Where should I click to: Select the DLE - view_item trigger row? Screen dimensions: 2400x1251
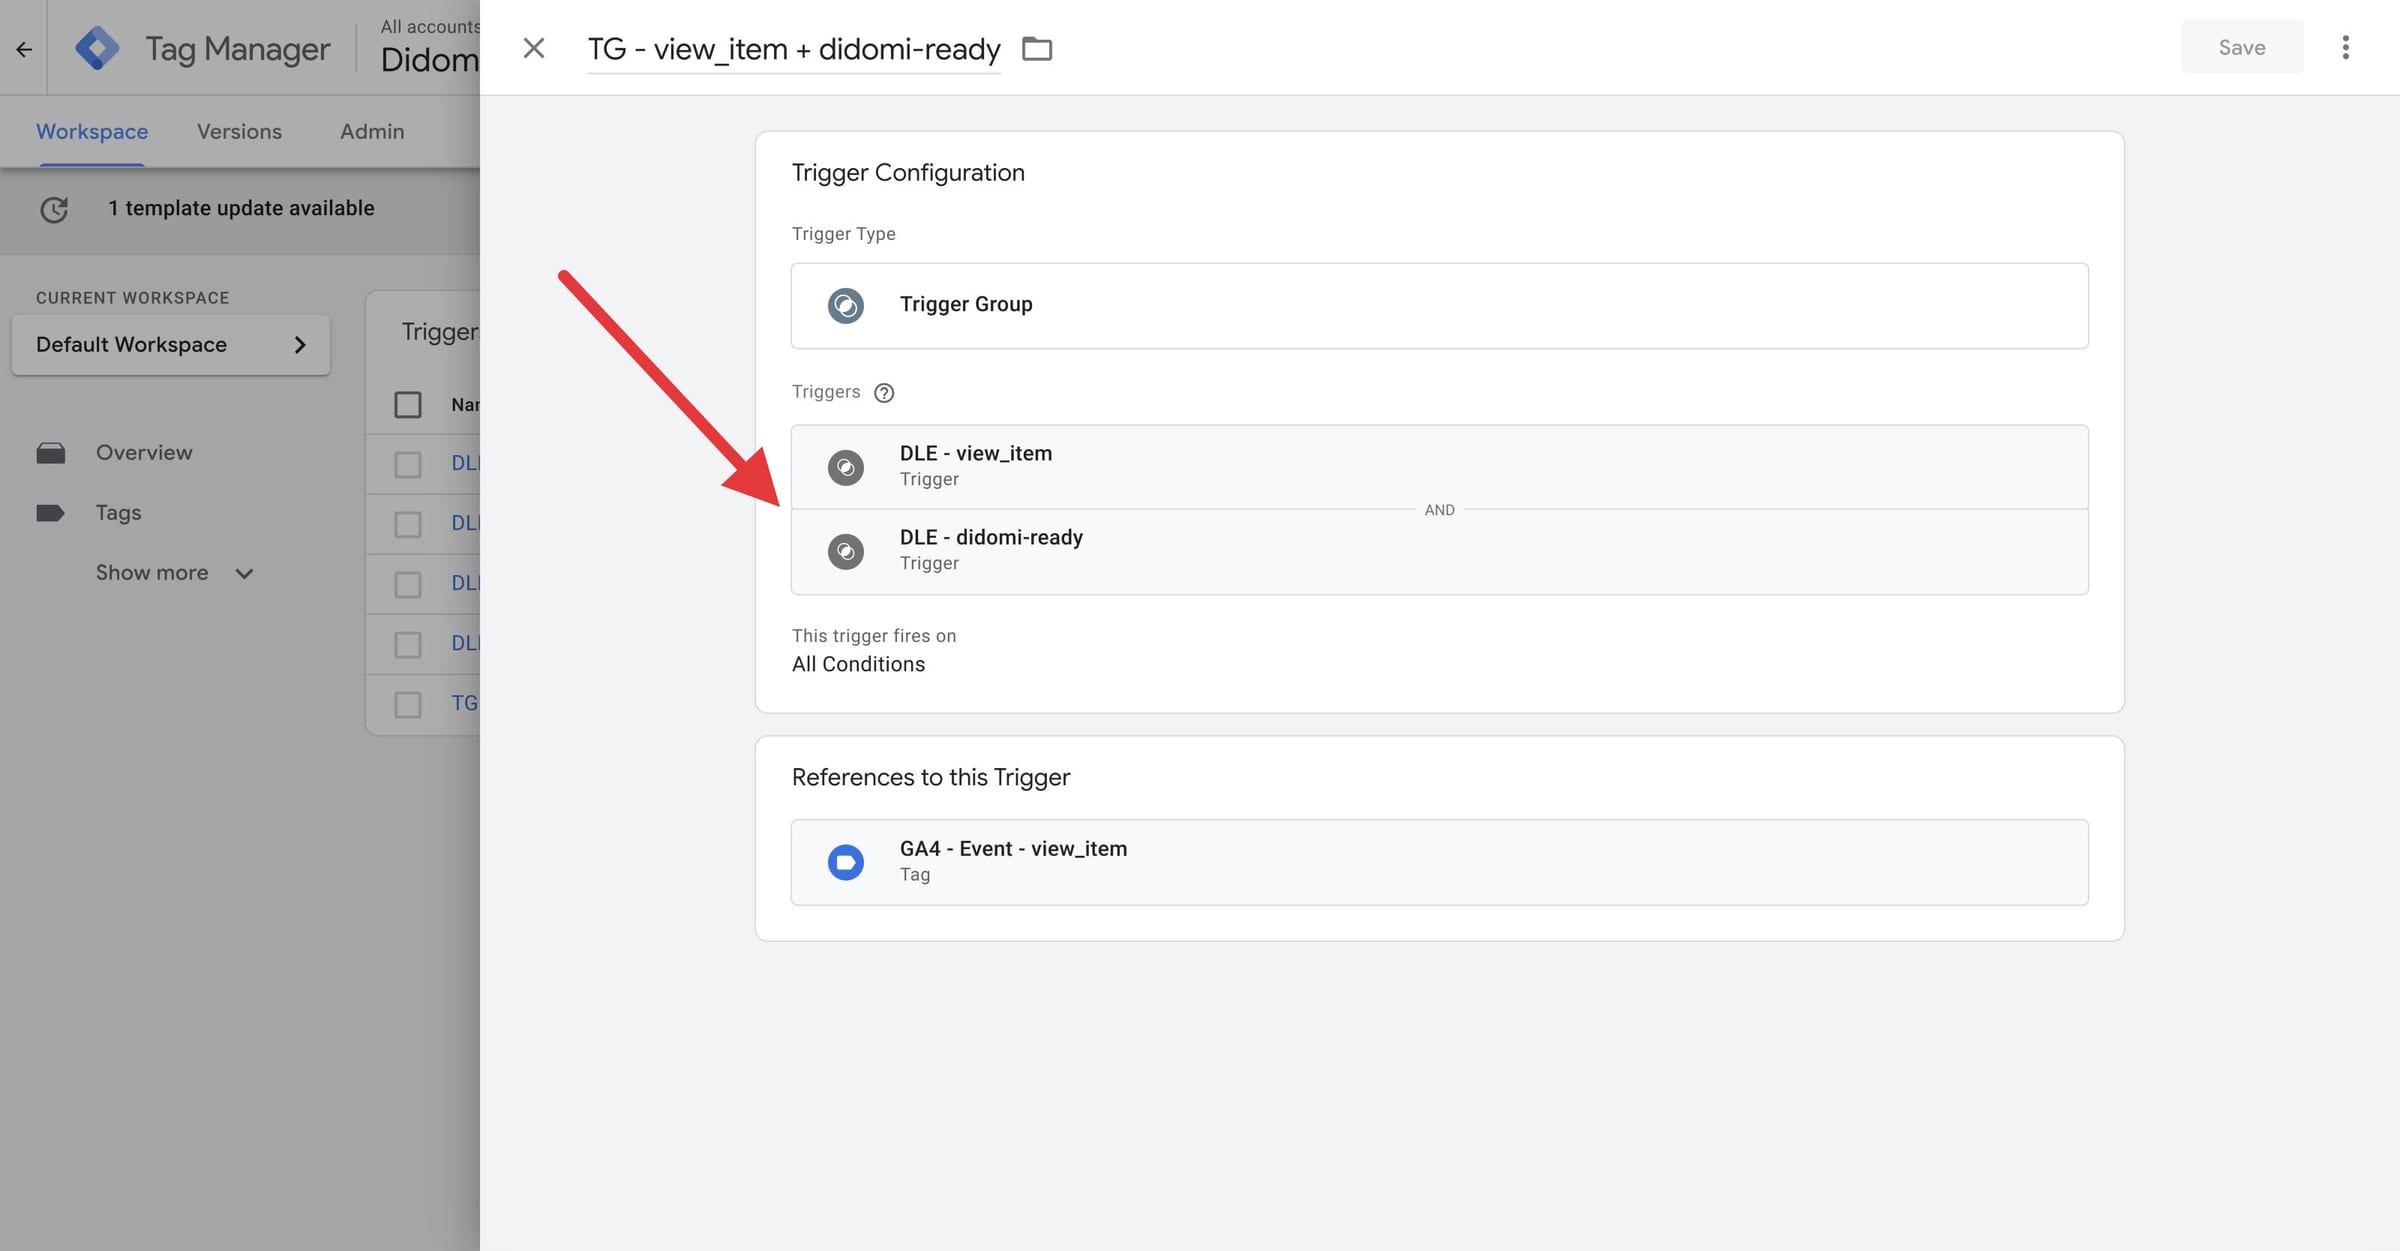[x=1439, y=467]
